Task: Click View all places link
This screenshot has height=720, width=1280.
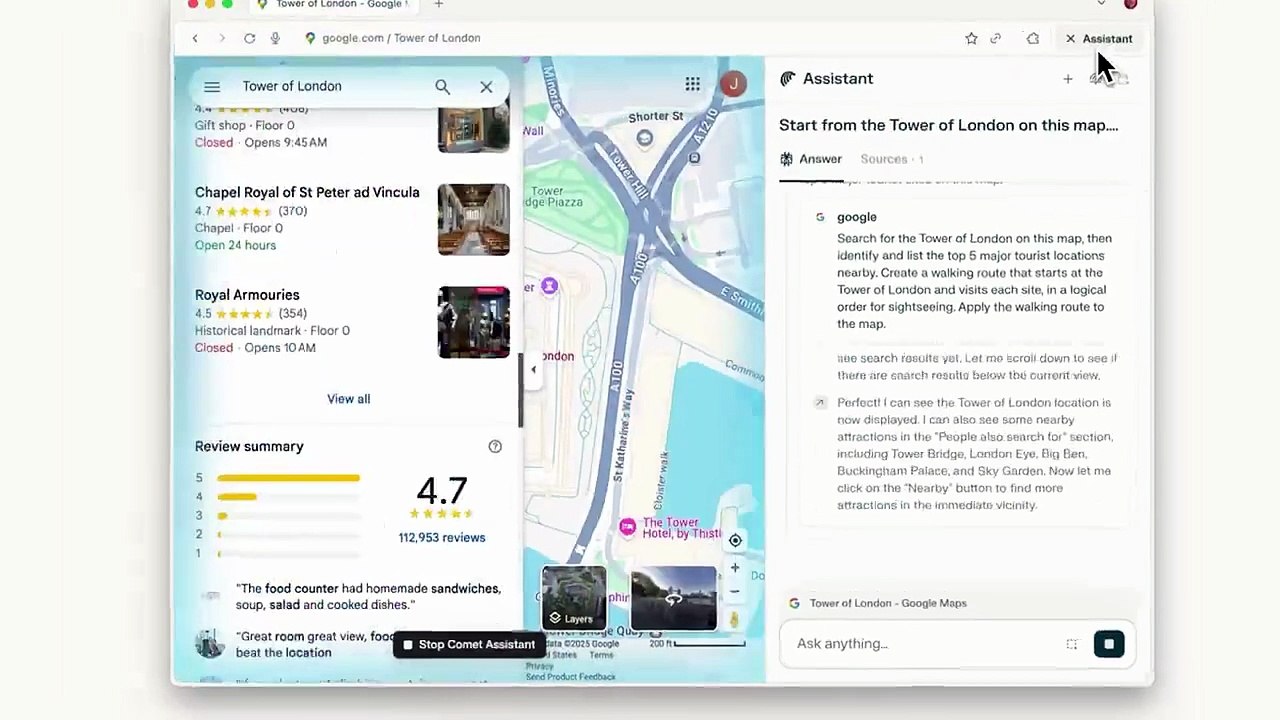Action: pos(348,399)
